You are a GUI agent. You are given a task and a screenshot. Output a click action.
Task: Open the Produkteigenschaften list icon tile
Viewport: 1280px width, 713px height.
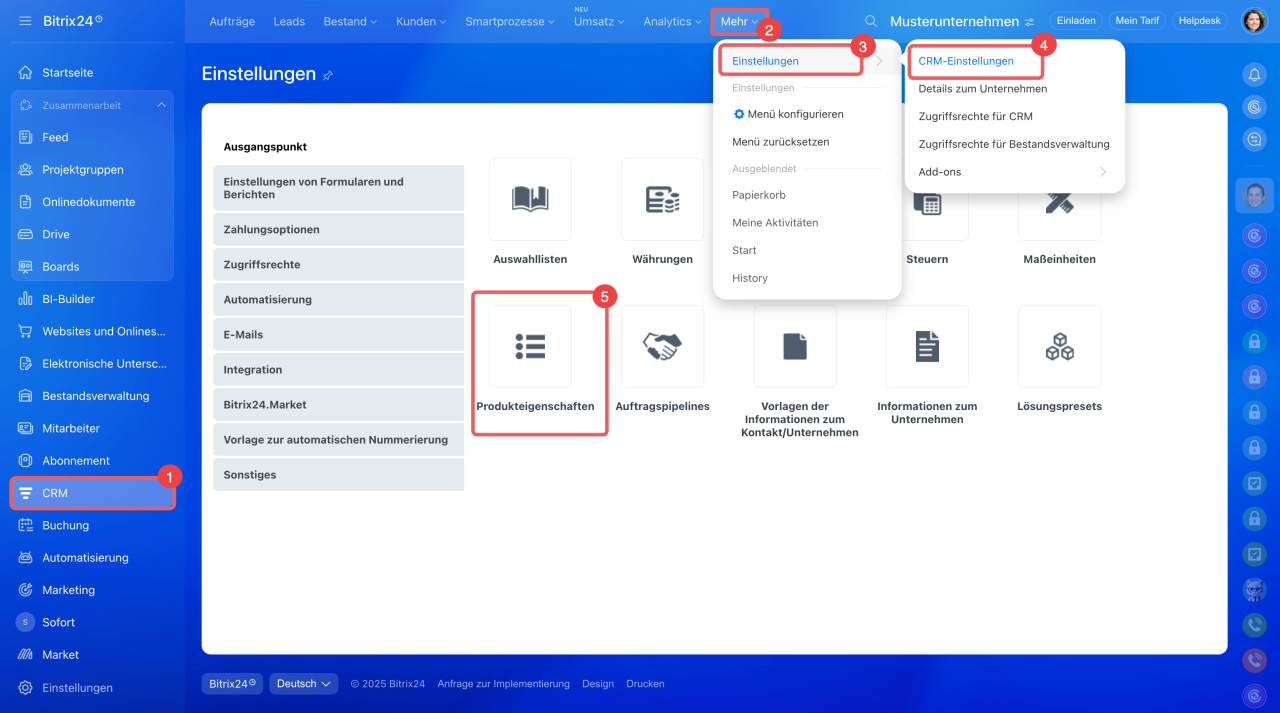[x=530, y=347]
